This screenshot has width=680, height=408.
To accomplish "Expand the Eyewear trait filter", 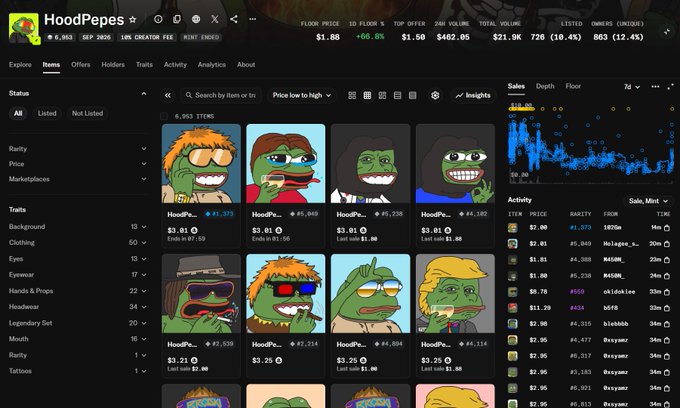I will (x=78, y=275).
